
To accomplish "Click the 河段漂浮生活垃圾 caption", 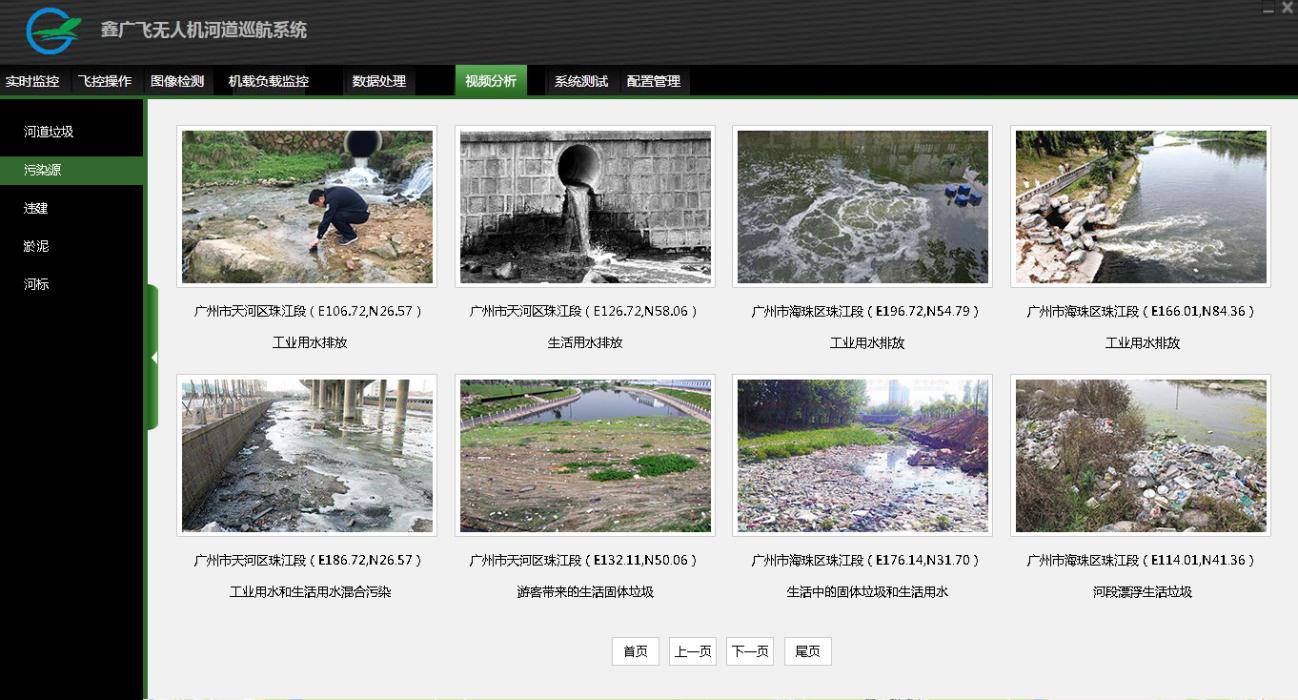I will pos(1143,592).
